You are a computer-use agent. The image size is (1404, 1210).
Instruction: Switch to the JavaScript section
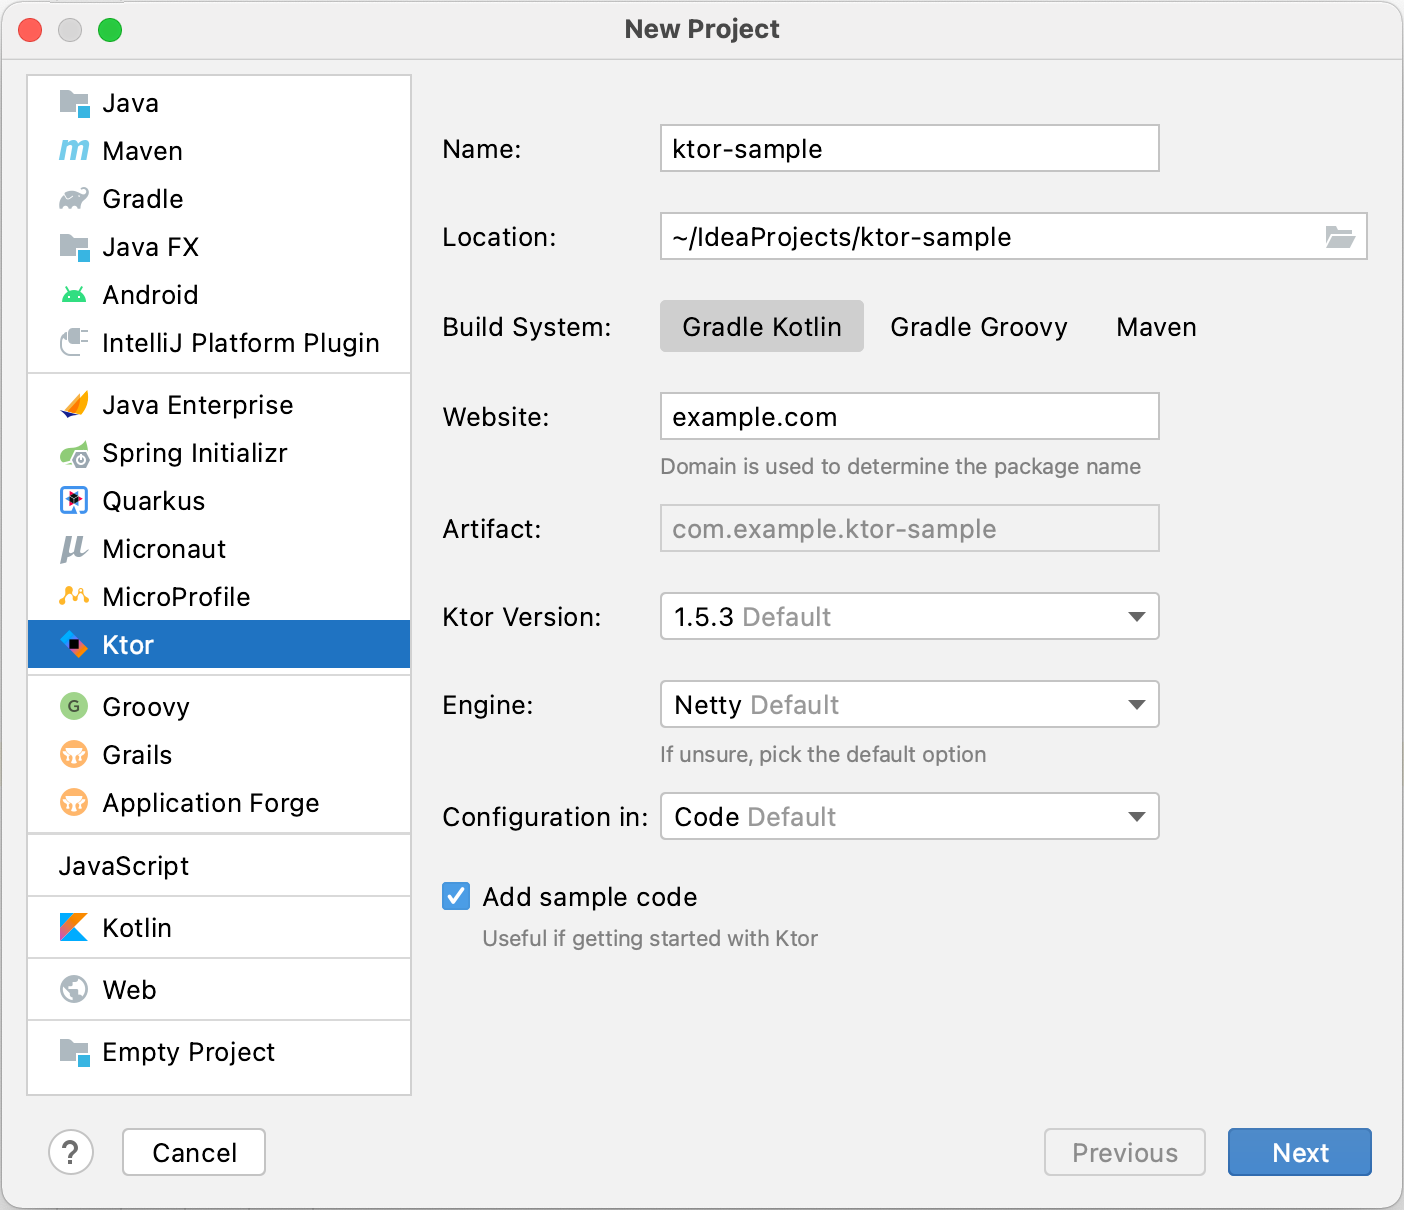124,866
